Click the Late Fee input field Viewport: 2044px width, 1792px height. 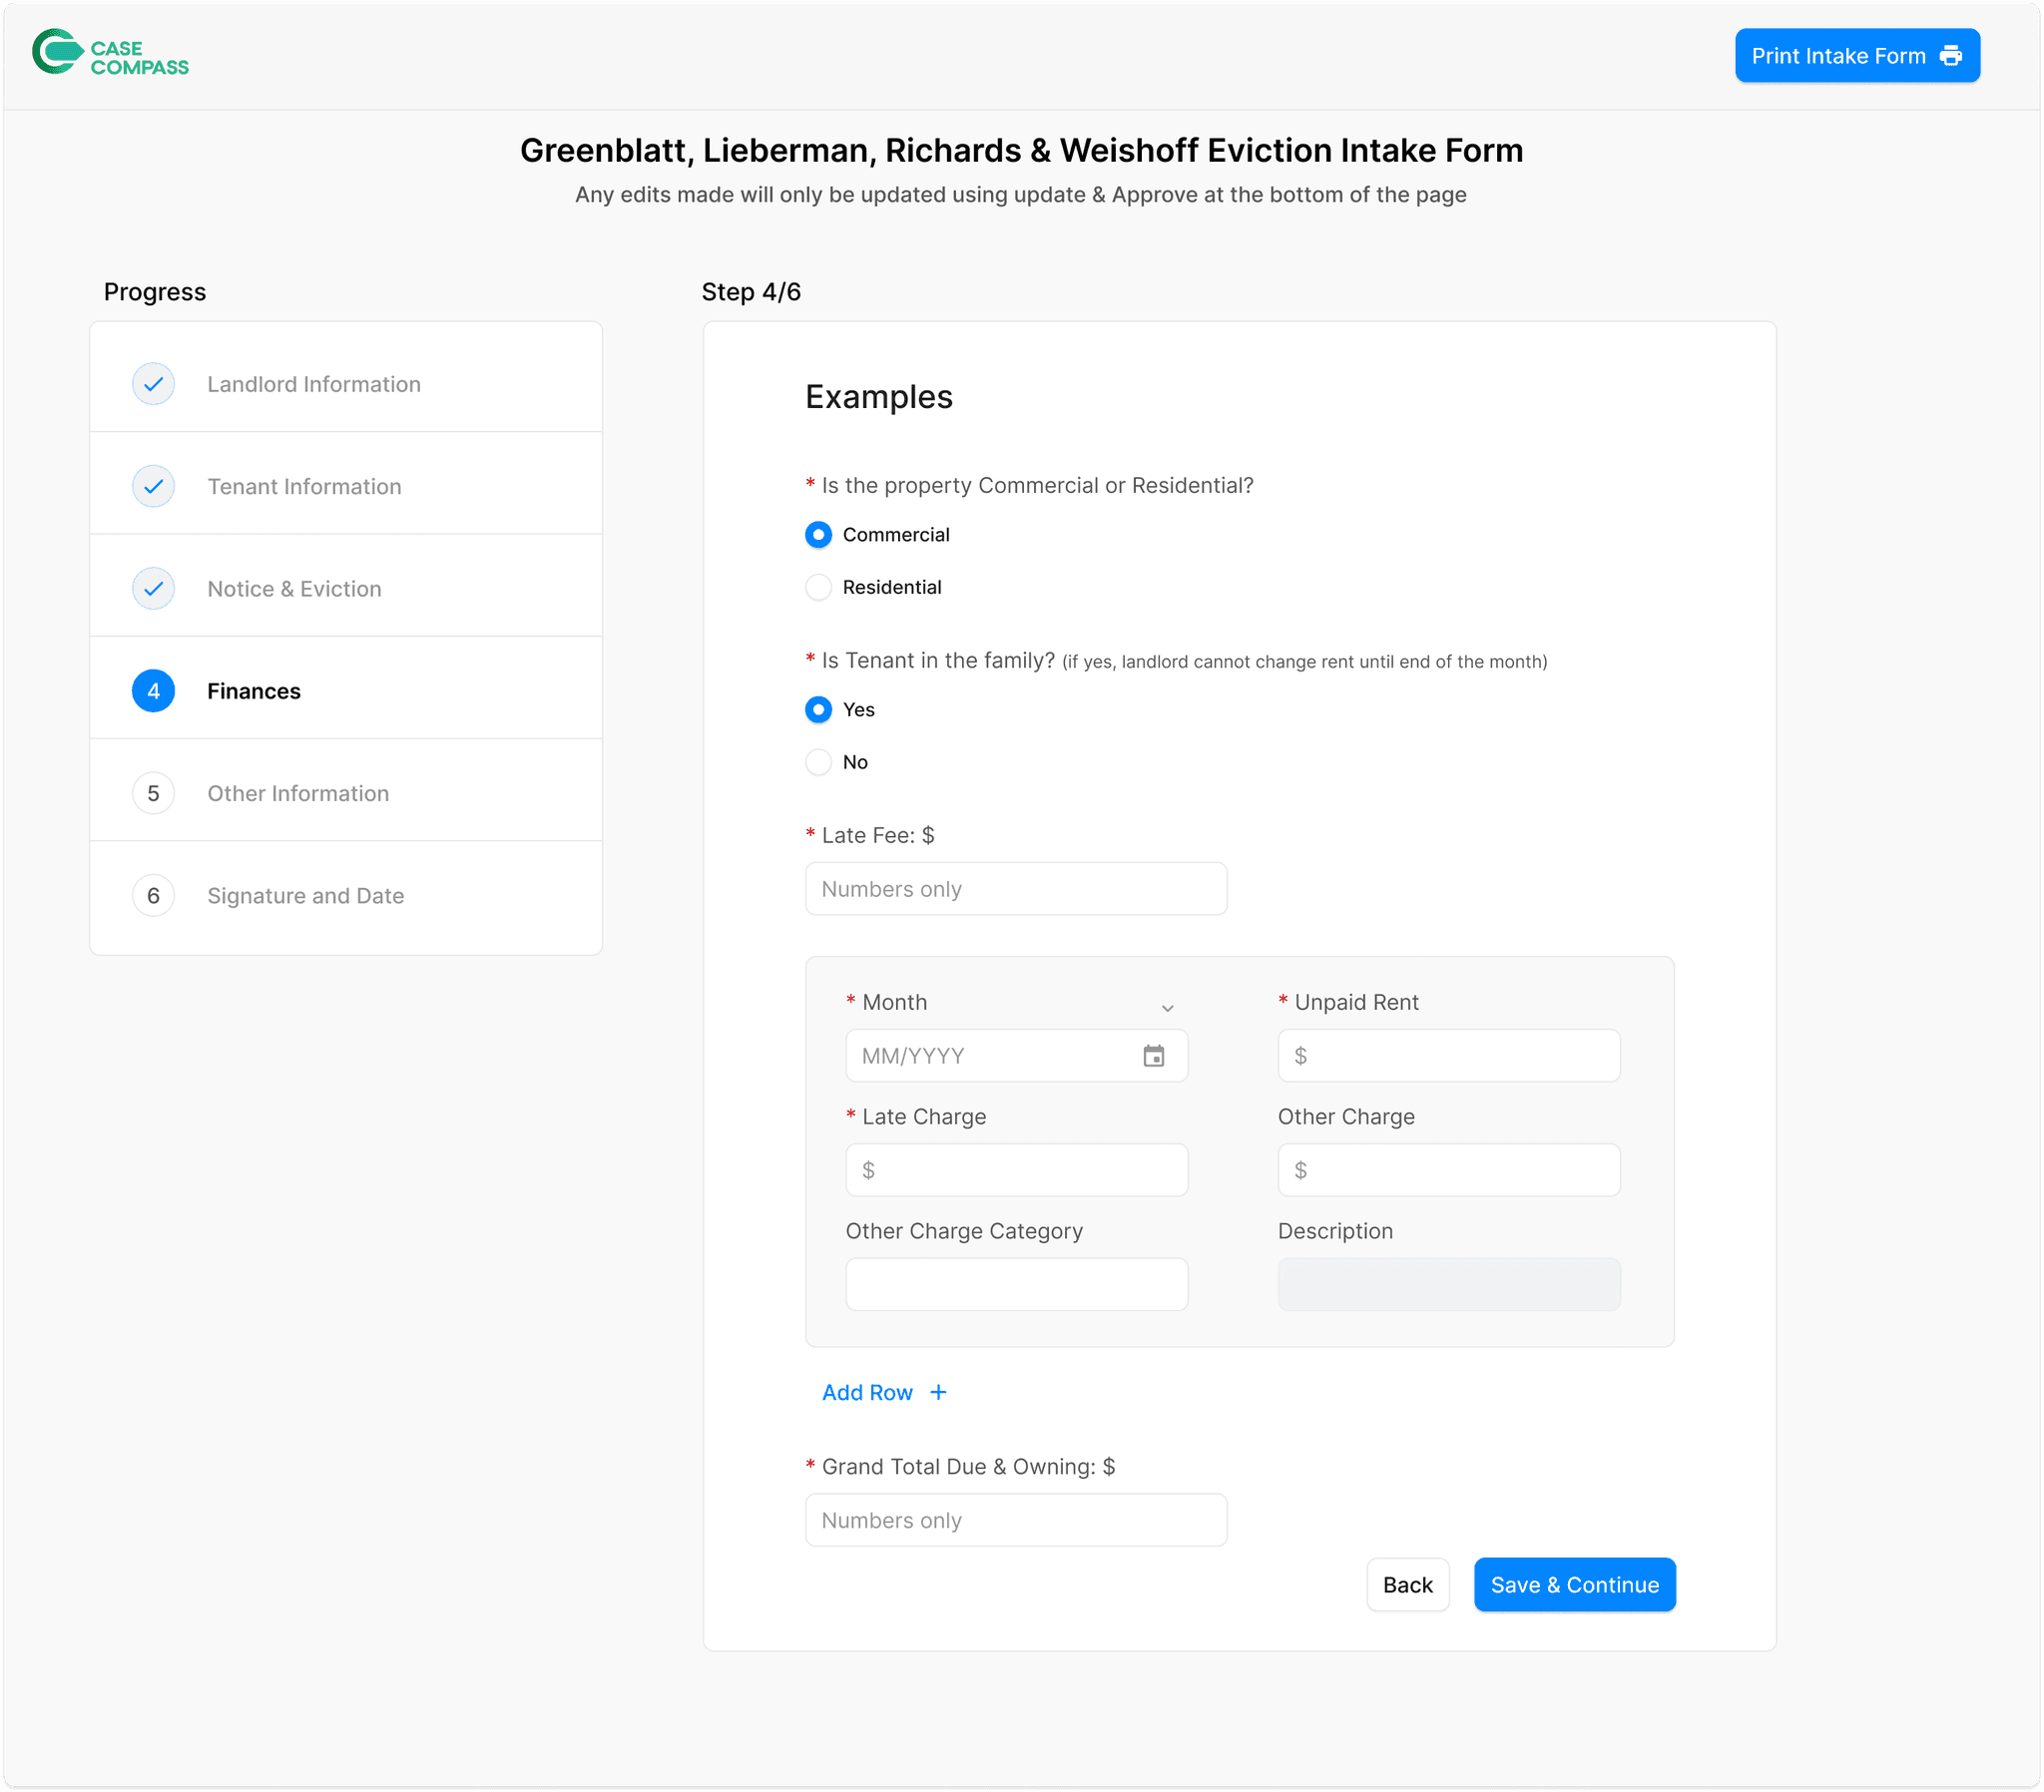pos(1016,889)
